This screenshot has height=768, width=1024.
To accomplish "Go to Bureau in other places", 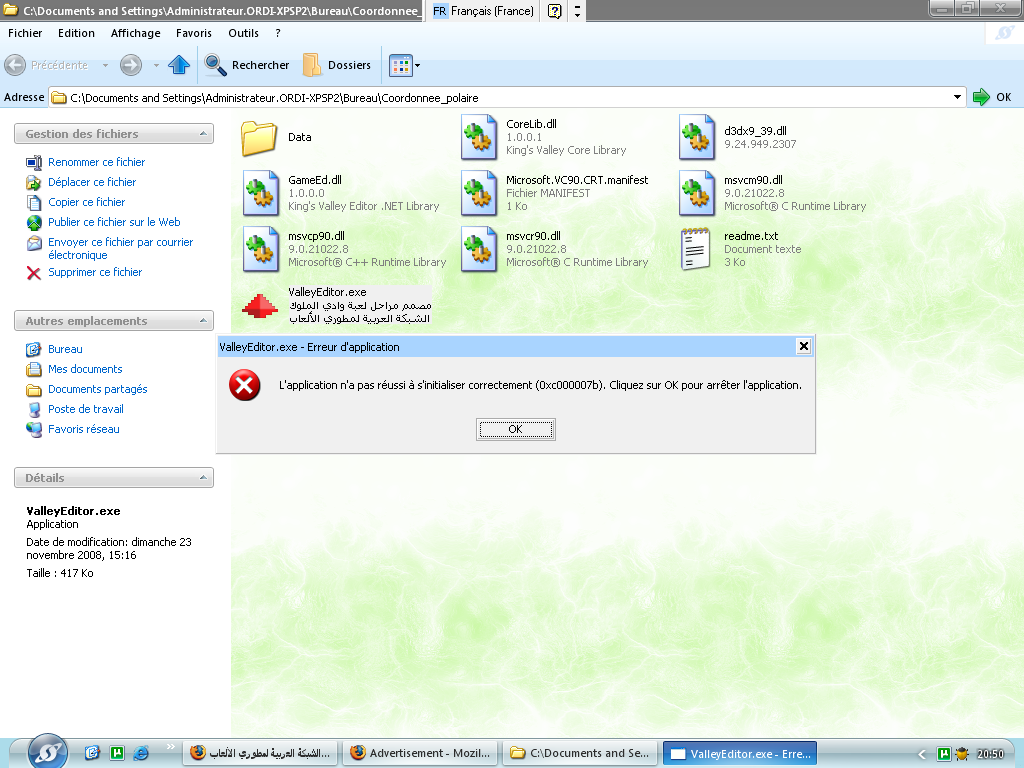I will [65, 349].
